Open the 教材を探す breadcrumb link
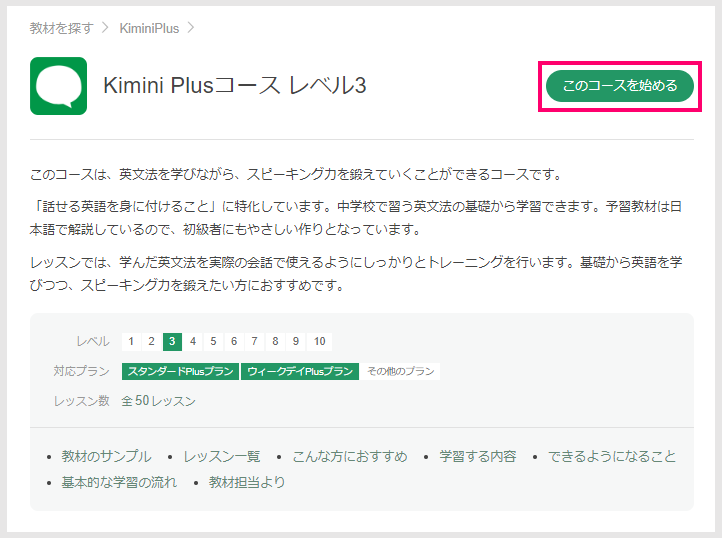The image size is (722, 538). pos(62,28)
